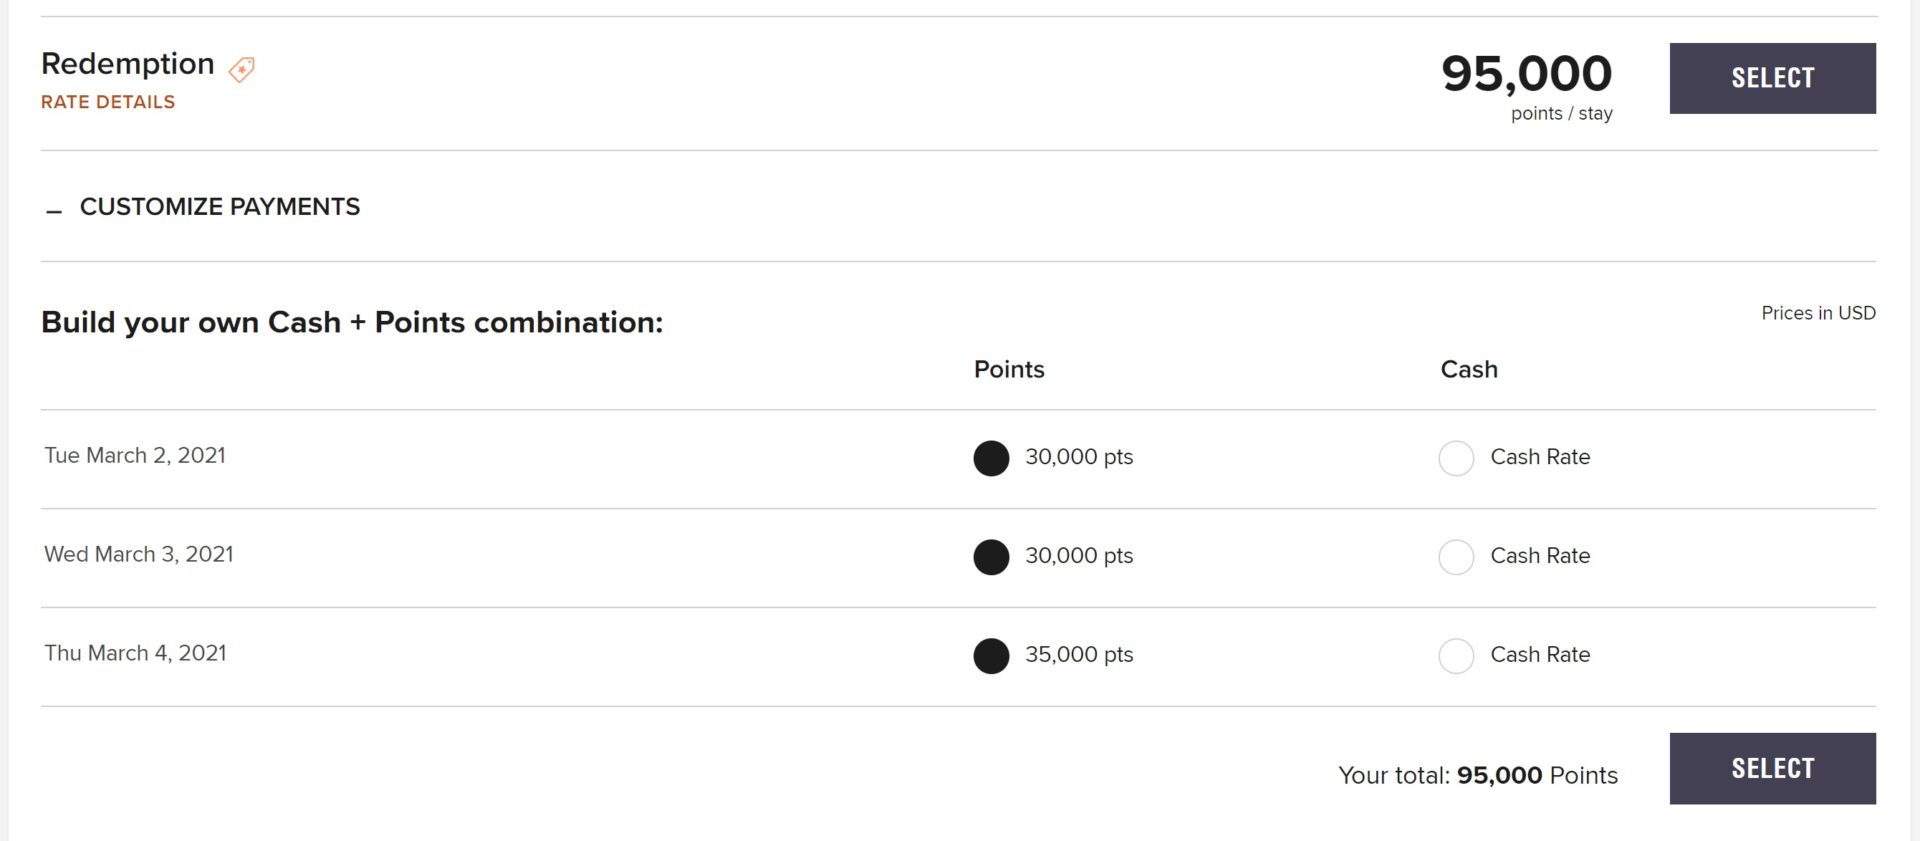
Task: Click the Build your own Cash + Points heading
Action: 351,322
